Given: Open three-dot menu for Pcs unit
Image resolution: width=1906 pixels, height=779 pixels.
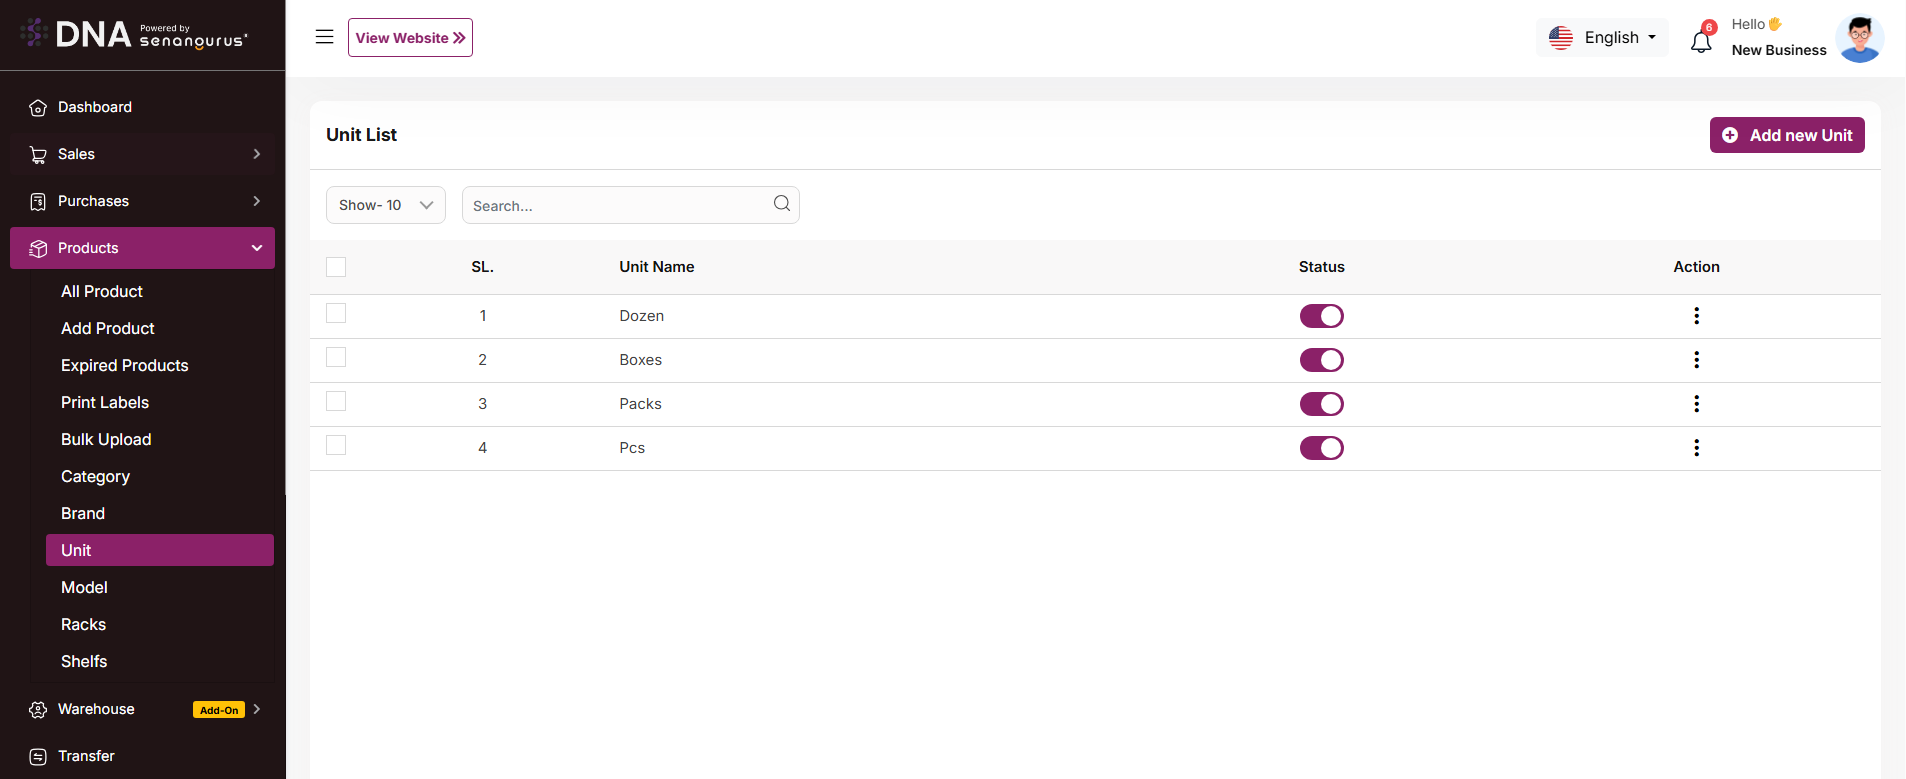Looking at the screenshot, I should pos(1696,448).
